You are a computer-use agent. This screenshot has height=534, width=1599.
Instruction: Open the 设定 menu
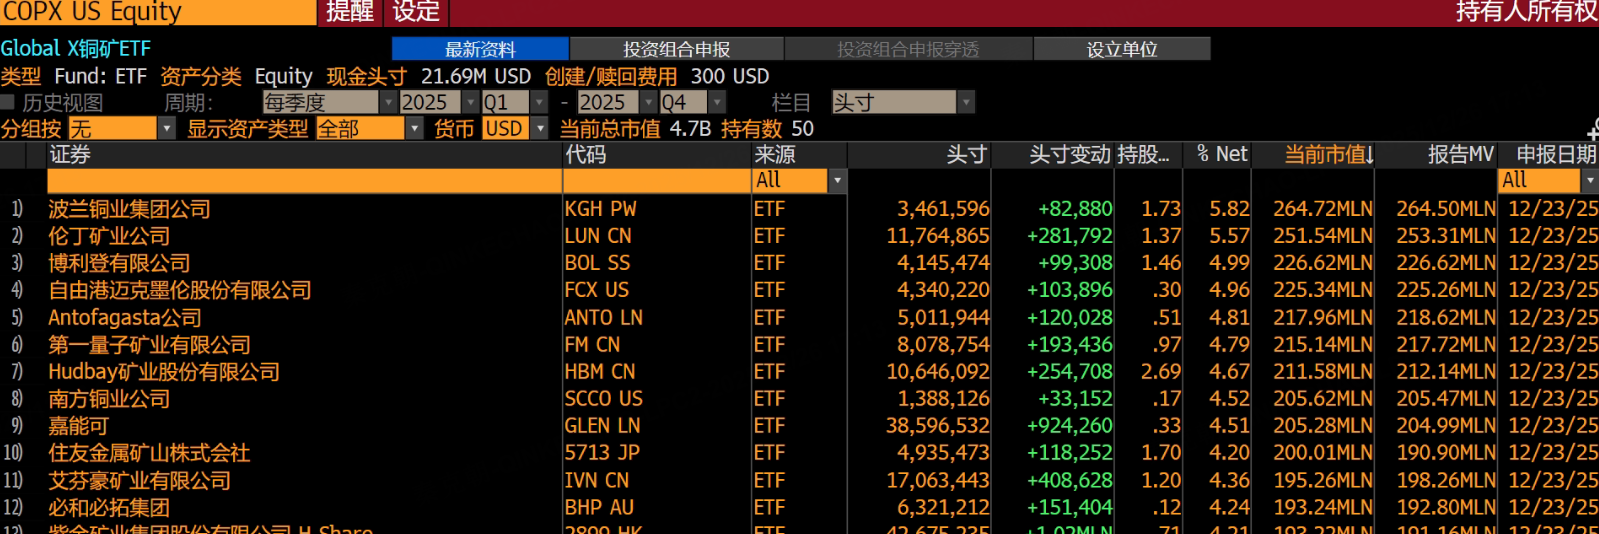[x=416, y=12]
